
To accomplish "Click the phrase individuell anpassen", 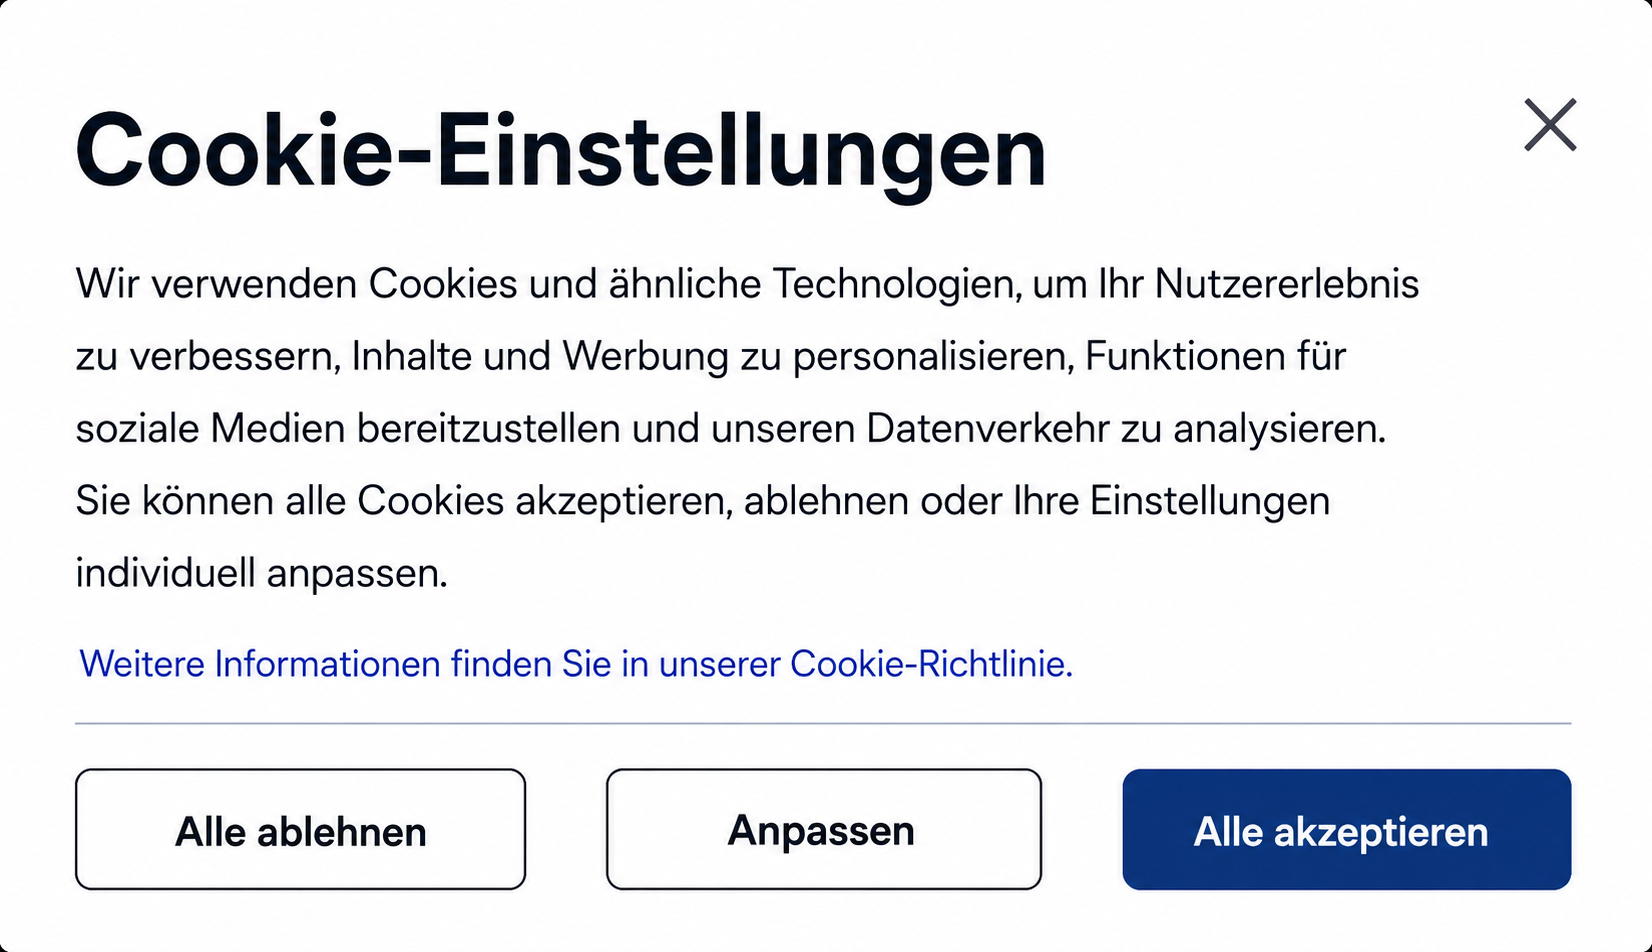I will point(261,574).
